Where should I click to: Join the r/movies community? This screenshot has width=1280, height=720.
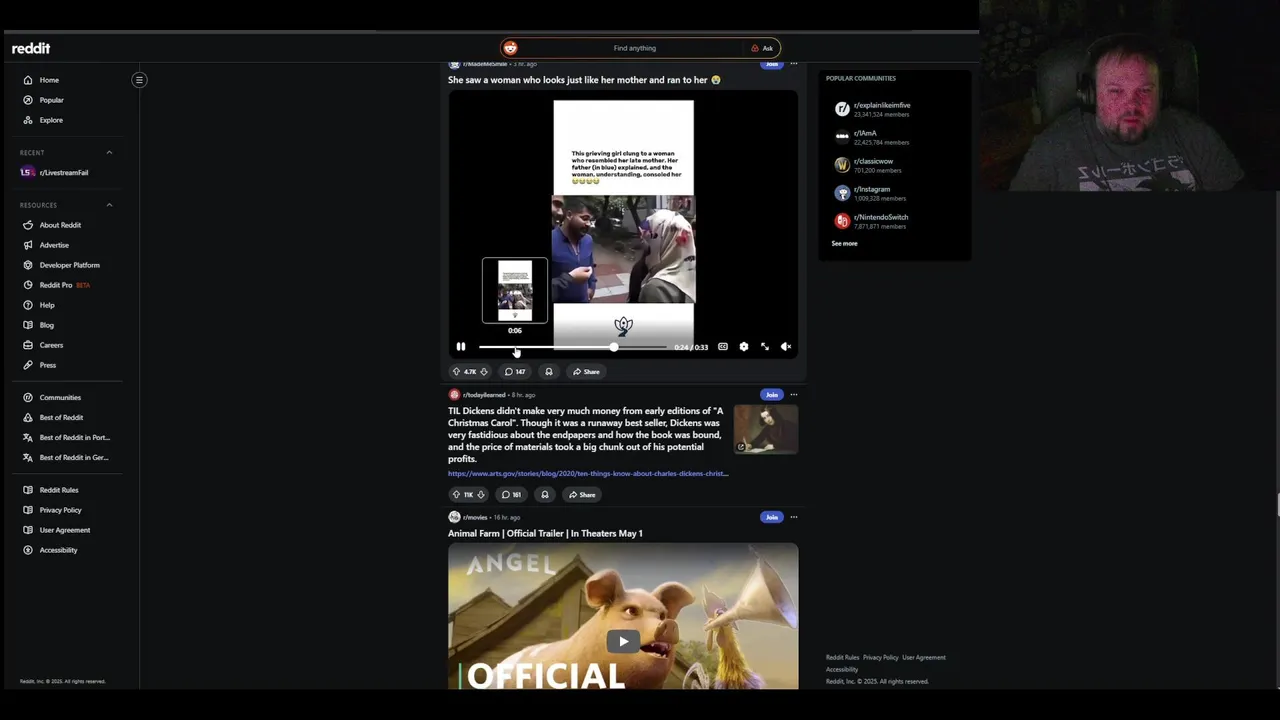click(771, 517)
